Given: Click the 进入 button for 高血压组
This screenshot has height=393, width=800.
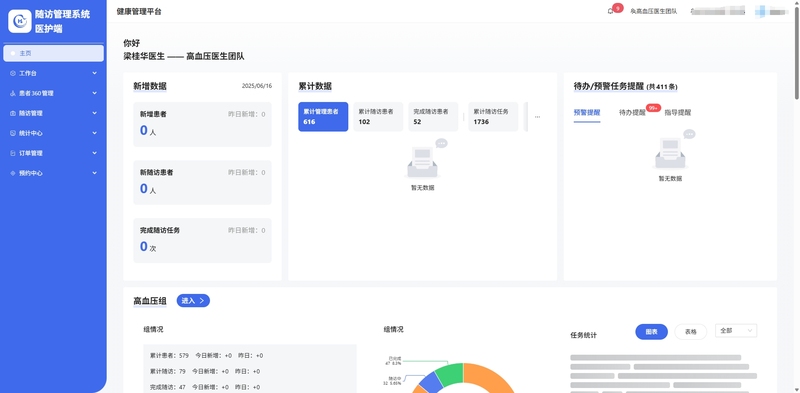Looking at the screenshot, I should (193, 301).
